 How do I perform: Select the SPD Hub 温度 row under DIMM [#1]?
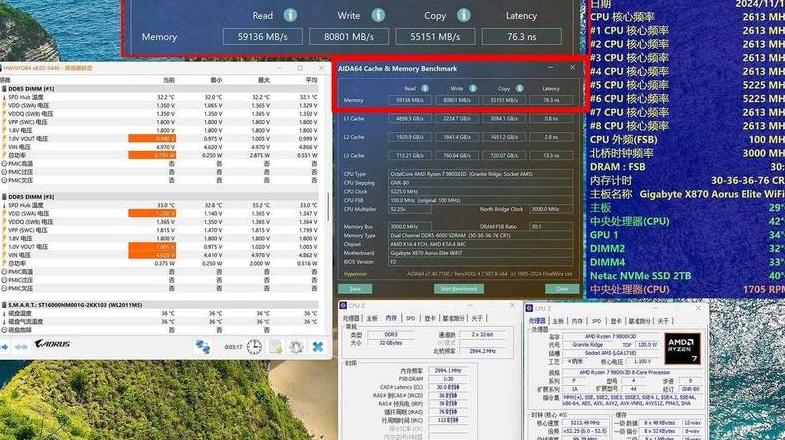coord(160,97)
